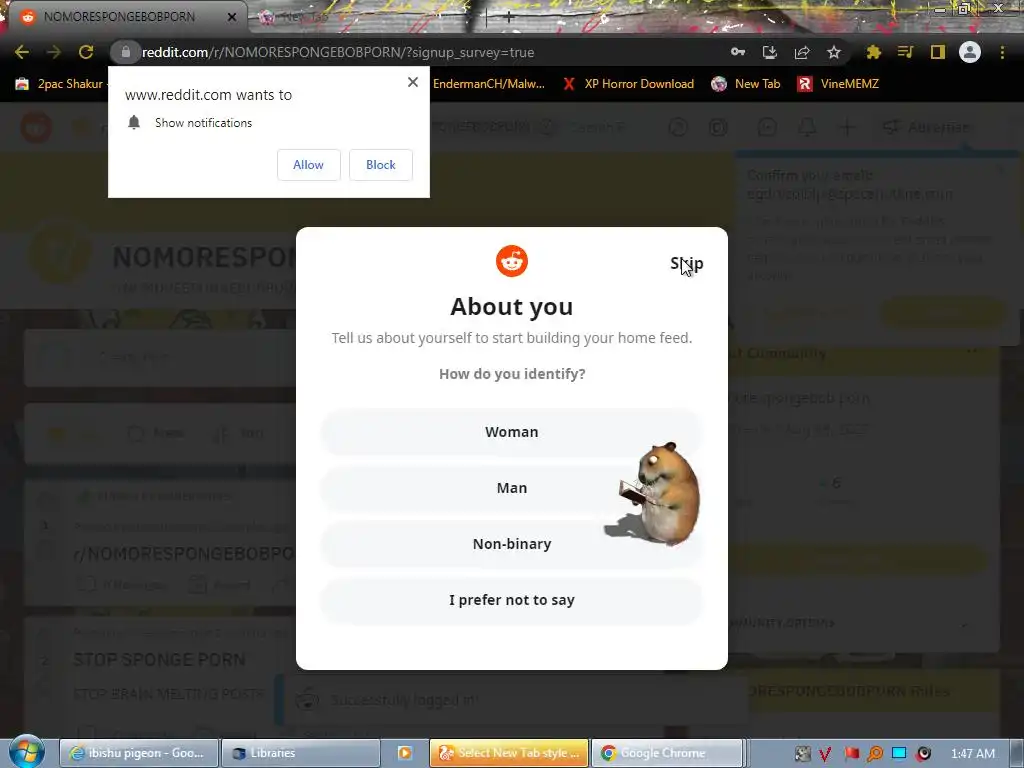Choose I prefer not to say

511,600
